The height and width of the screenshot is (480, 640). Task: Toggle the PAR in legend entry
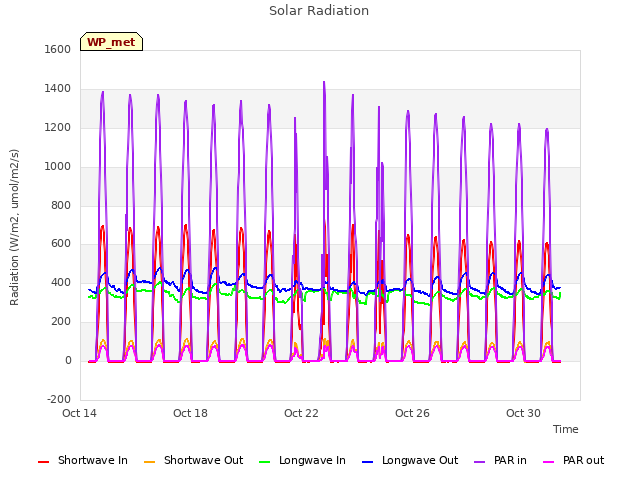[x=500, y=460]
